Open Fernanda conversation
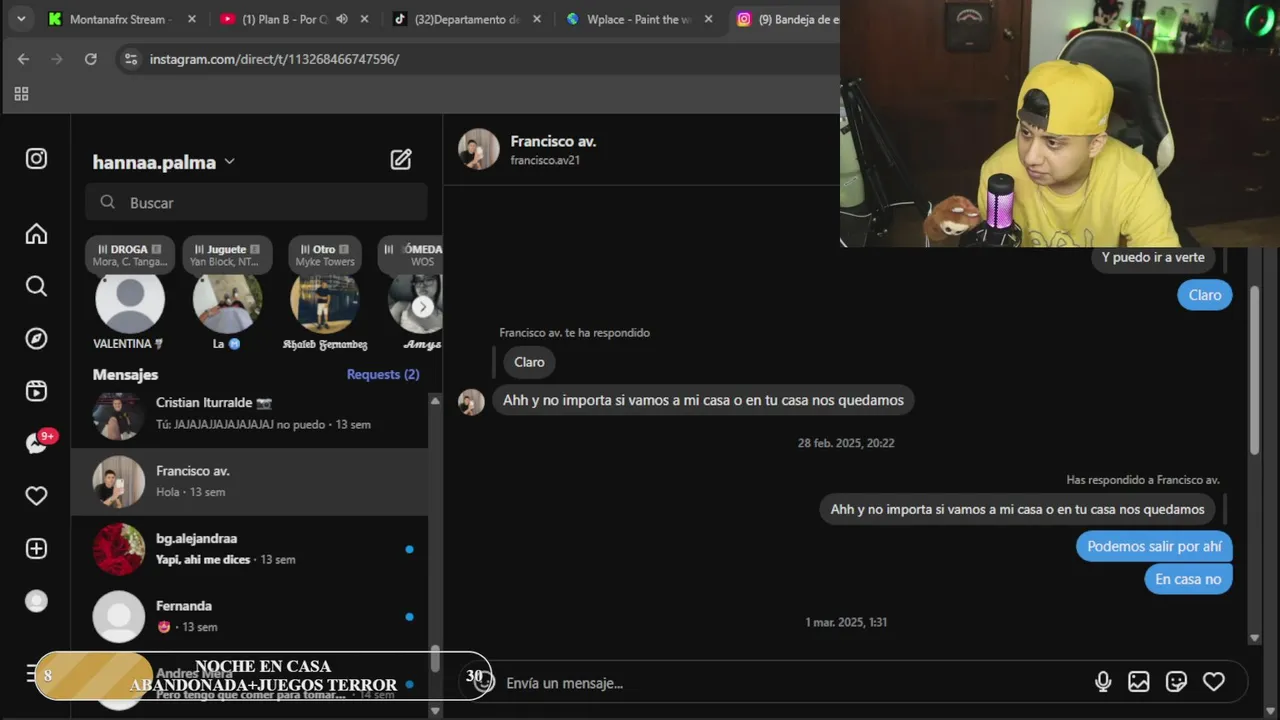1280x720 pixels. click(250, 616)
